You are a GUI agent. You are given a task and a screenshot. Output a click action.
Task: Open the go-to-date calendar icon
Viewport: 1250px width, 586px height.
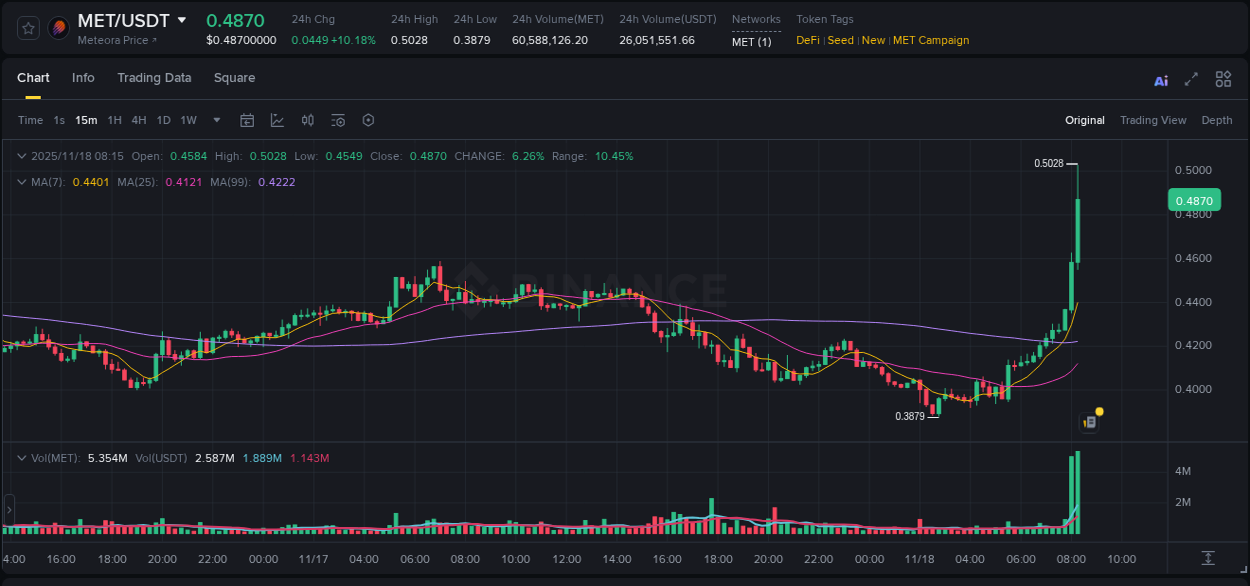[247, 120]
